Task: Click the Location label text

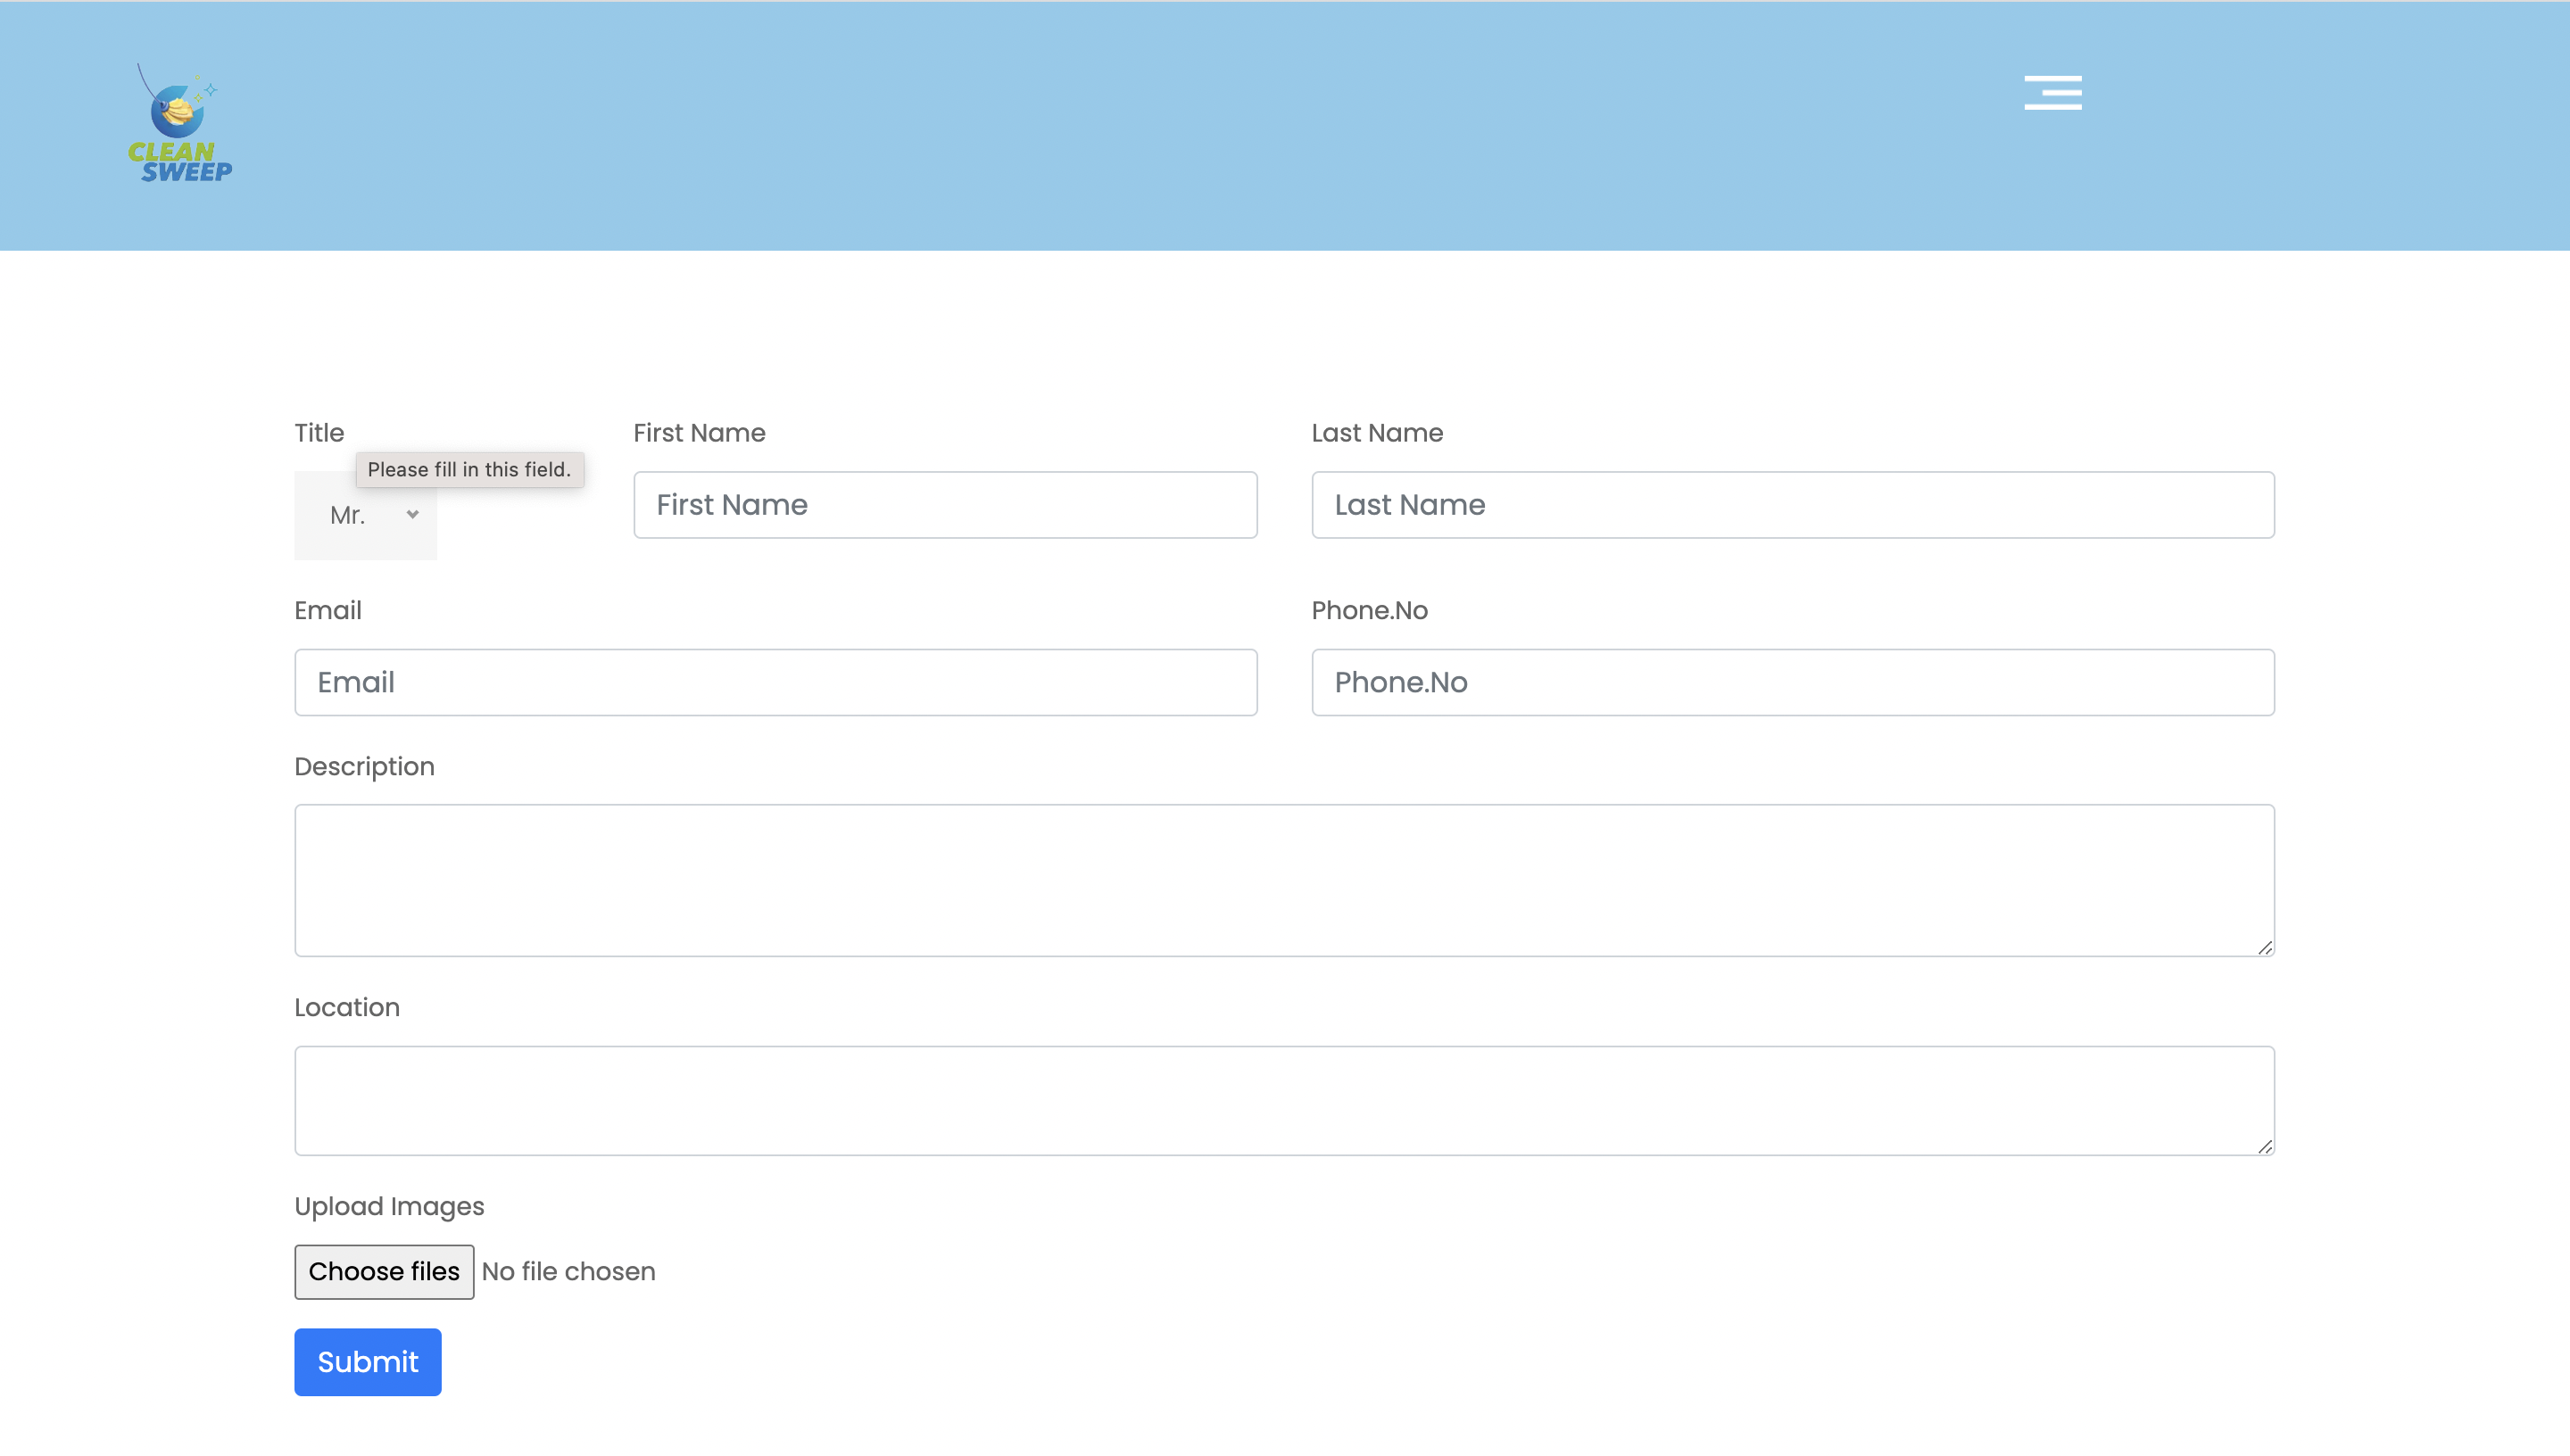Action: tap(347, 1008)
